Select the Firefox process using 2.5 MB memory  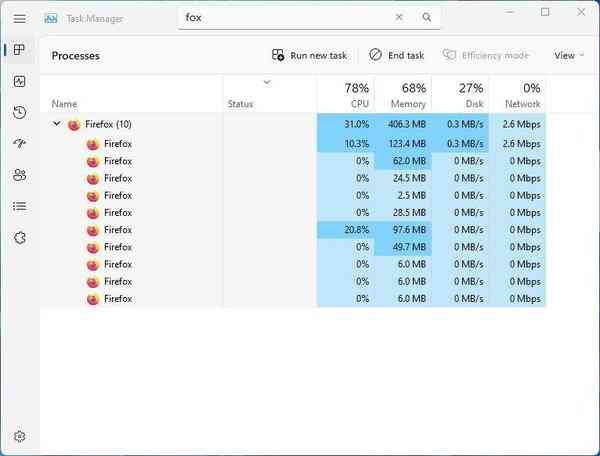click(293, 195)
